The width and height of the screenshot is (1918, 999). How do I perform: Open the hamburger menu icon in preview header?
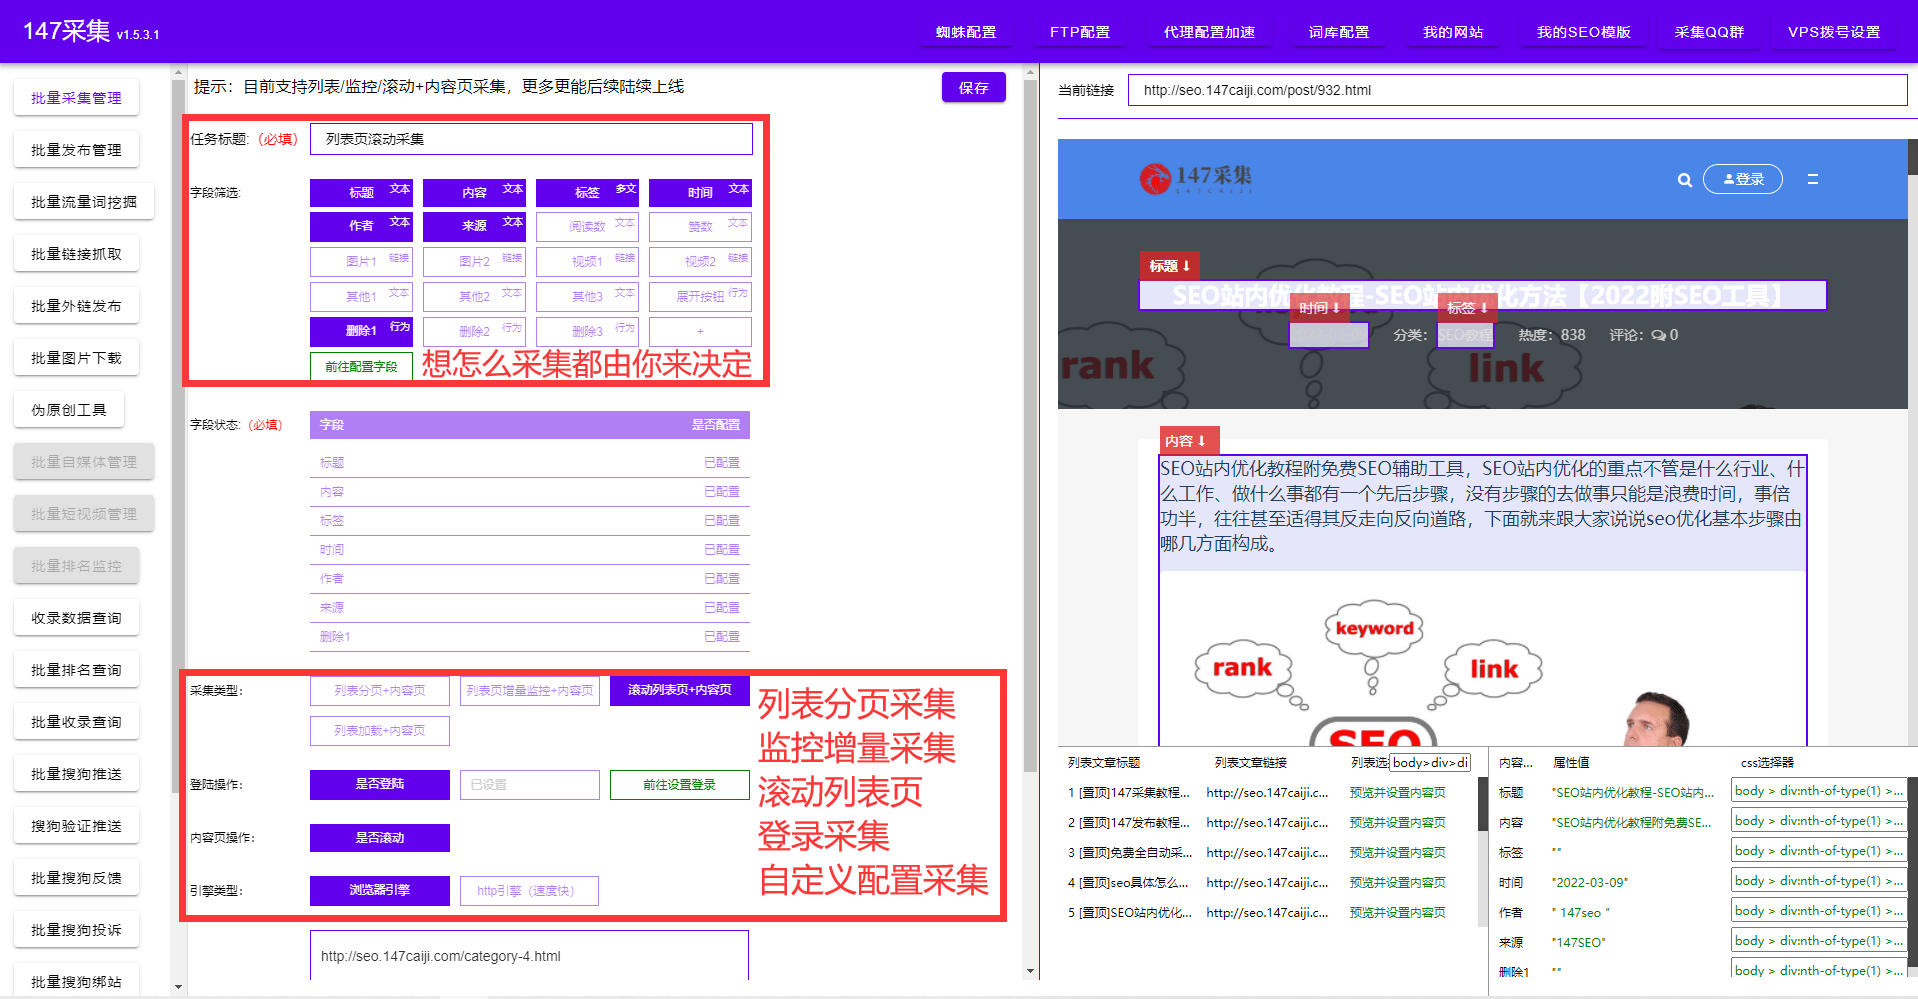(x=1812, y=179)
